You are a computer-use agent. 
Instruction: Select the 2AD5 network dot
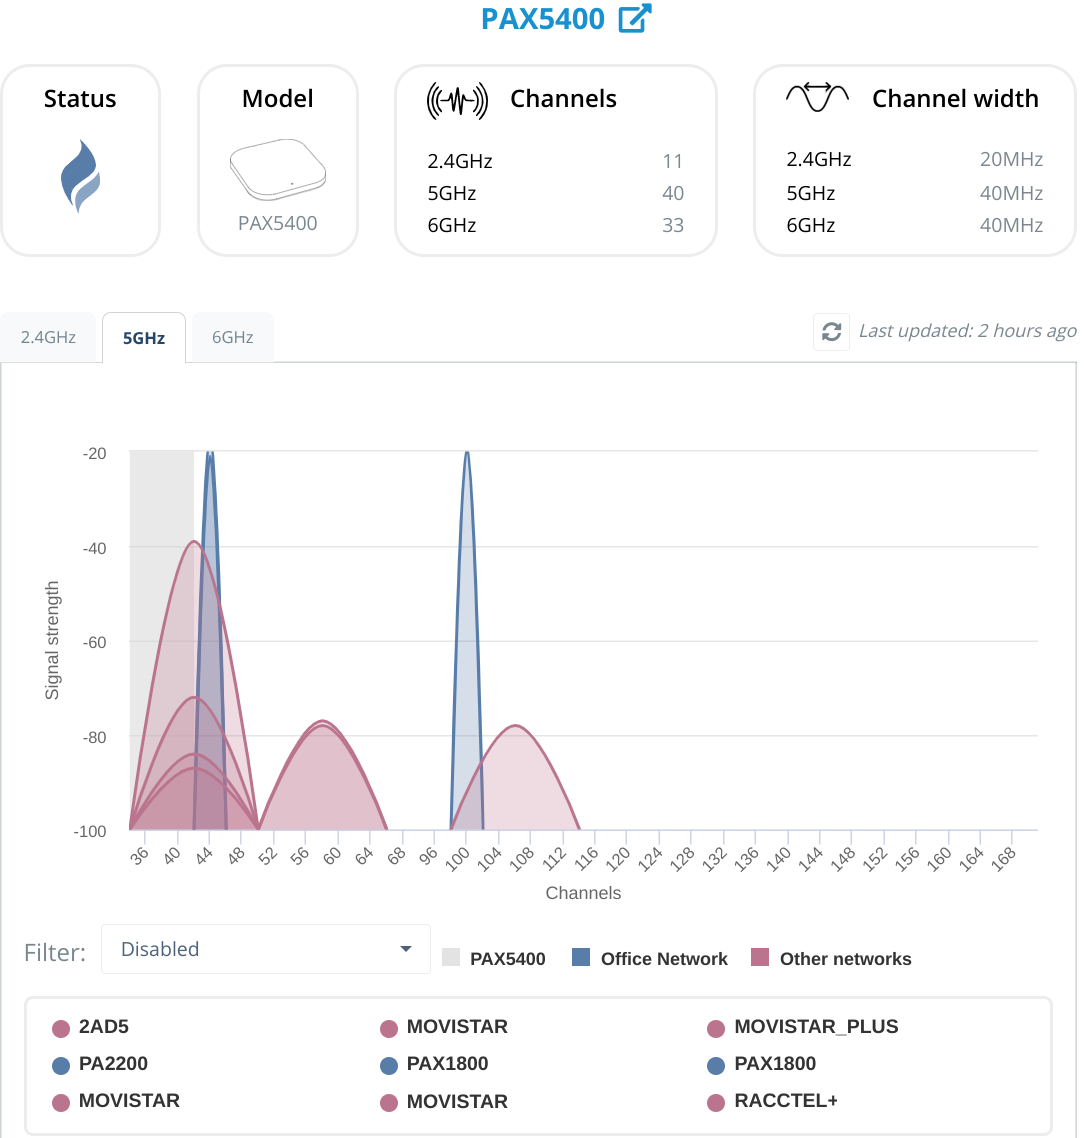tap(61, 1028)
